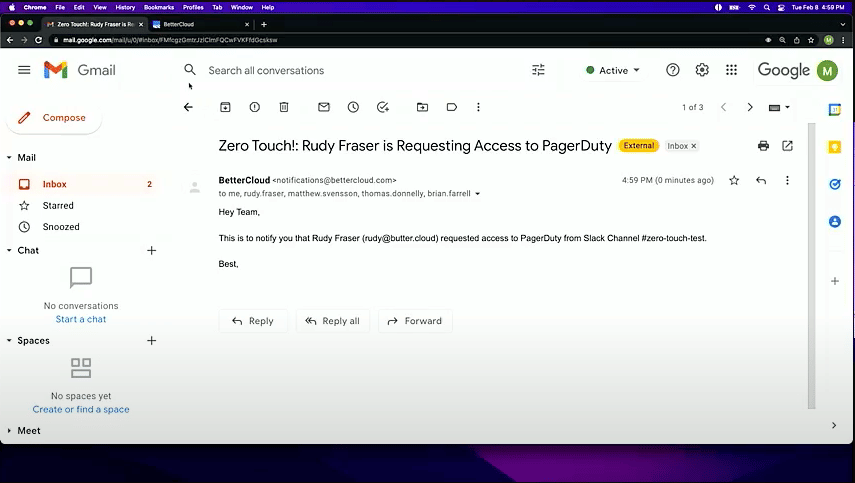
Task: Open message more options three dots
Action: [x=787, y=180]
